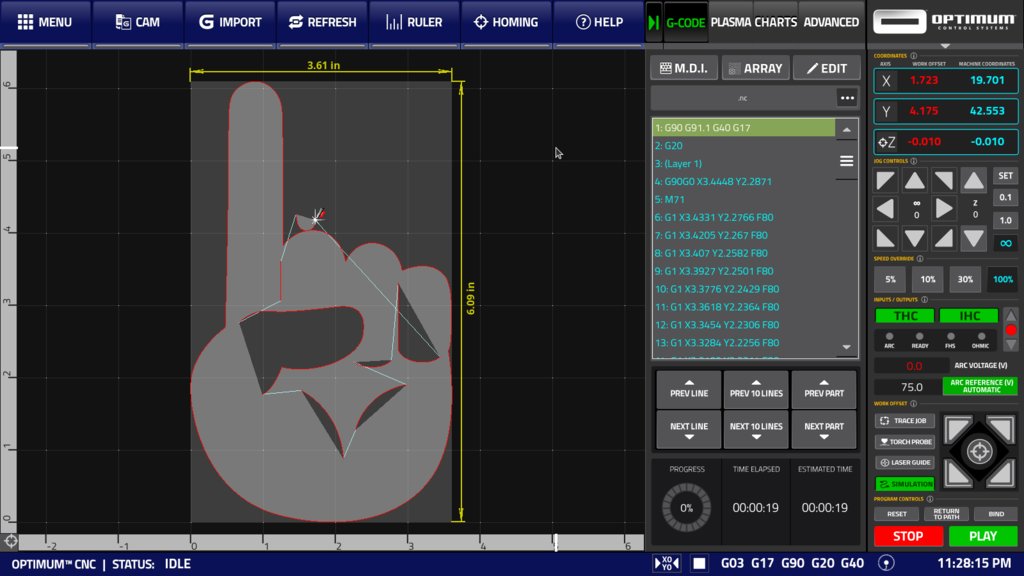Select G-code line '3: (Layer 1)'
The image size is (1024, 576).
point(744,163)
